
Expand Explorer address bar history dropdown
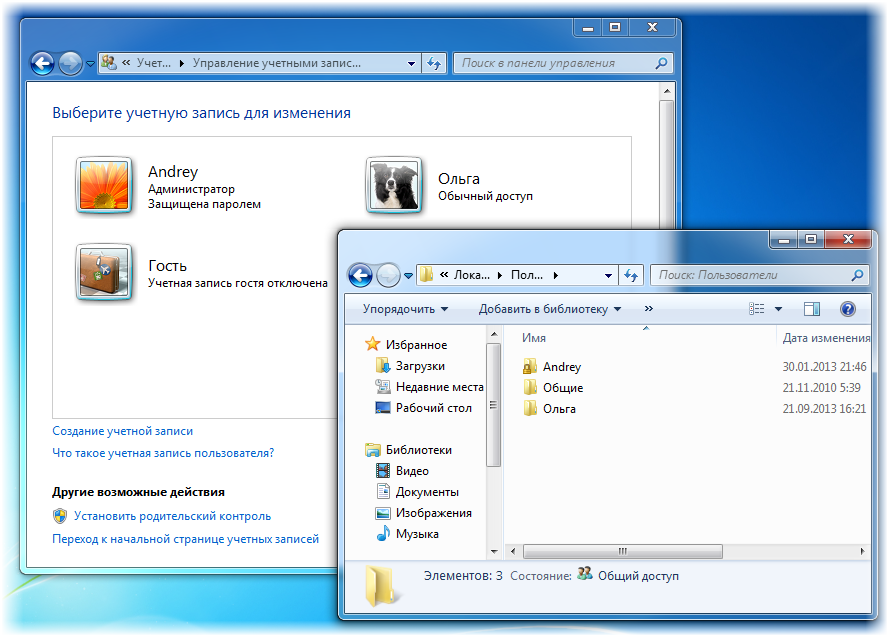[608, 275]
